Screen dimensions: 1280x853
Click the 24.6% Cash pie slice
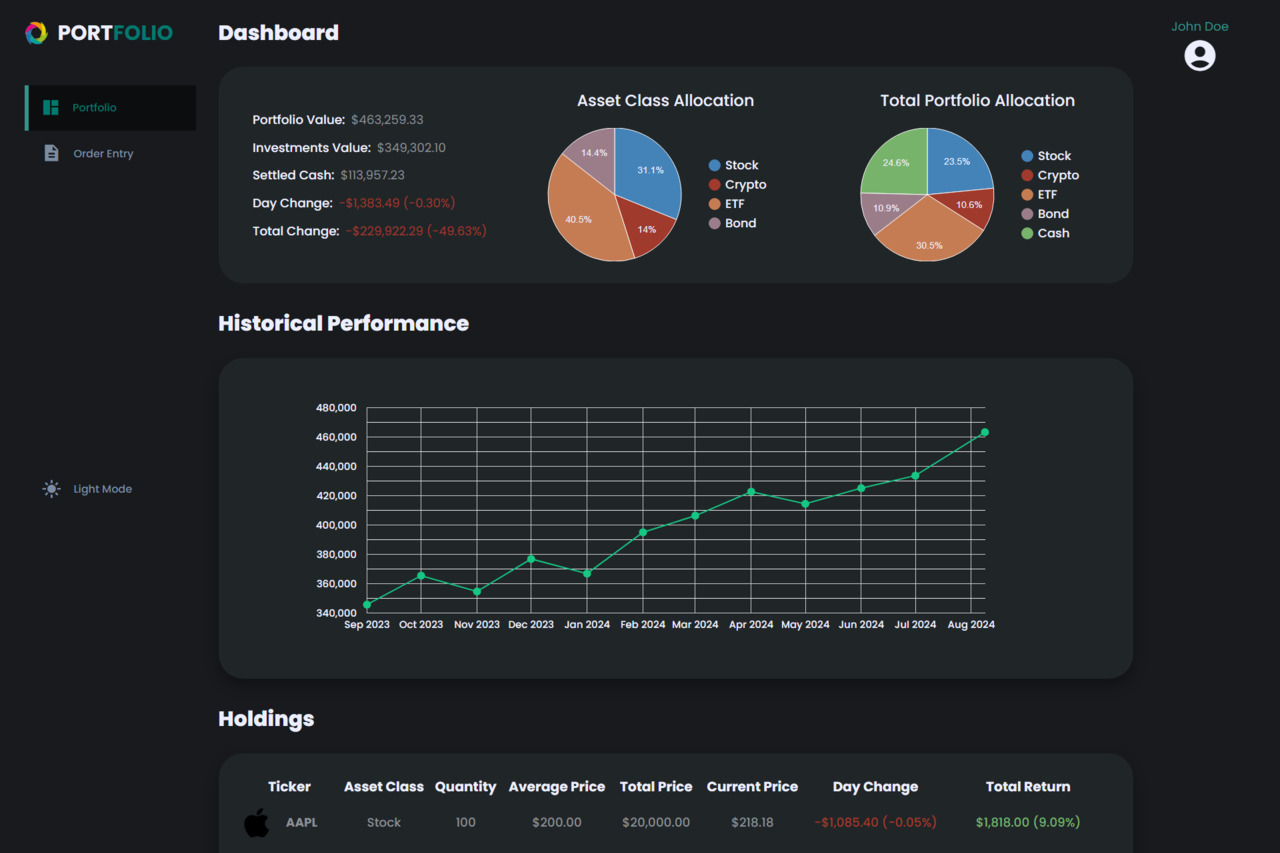coord(894,162)
